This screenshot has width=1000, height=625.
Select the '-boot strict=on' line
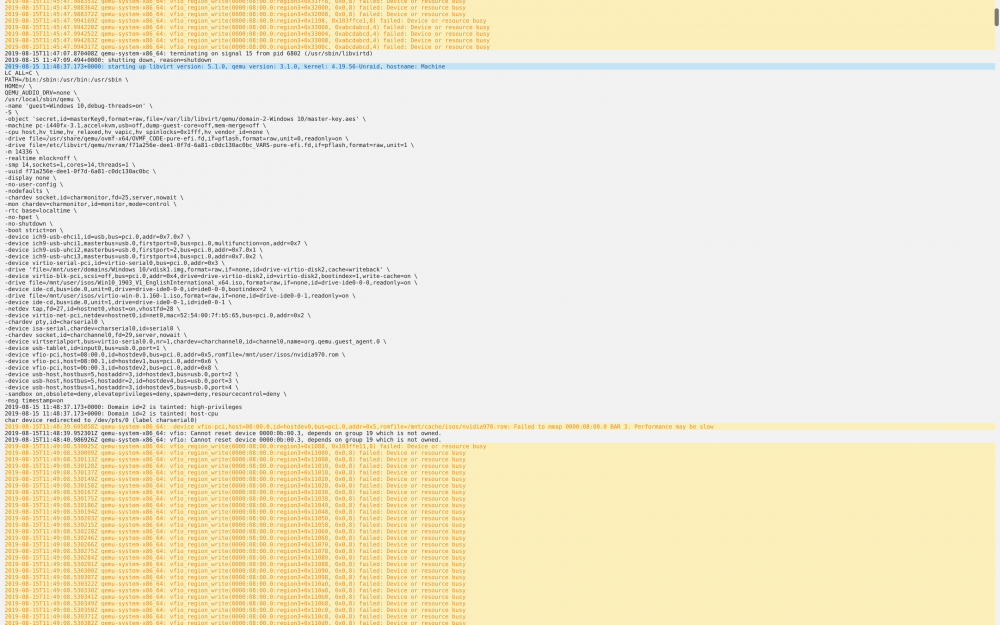pos(34,230)
